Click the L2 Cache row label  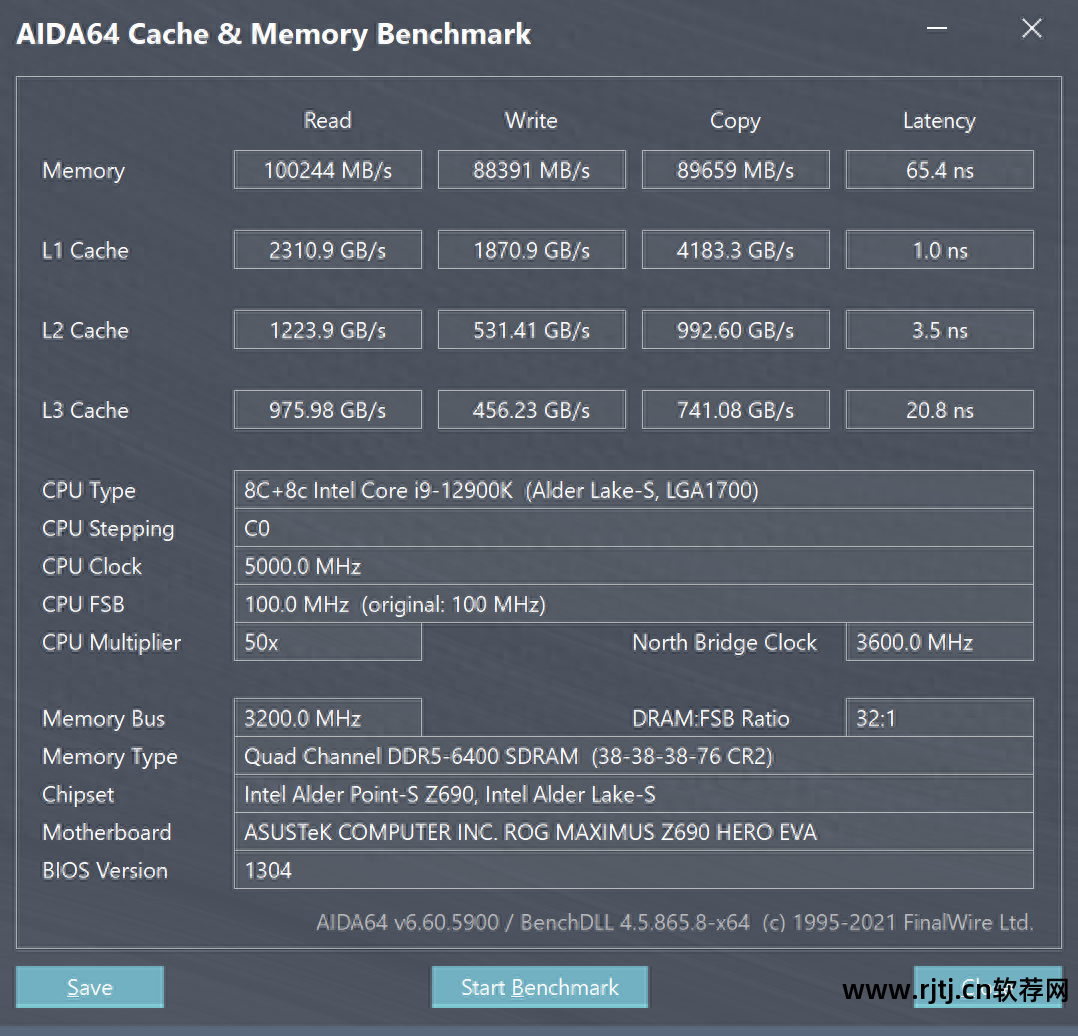click(85, 330)
